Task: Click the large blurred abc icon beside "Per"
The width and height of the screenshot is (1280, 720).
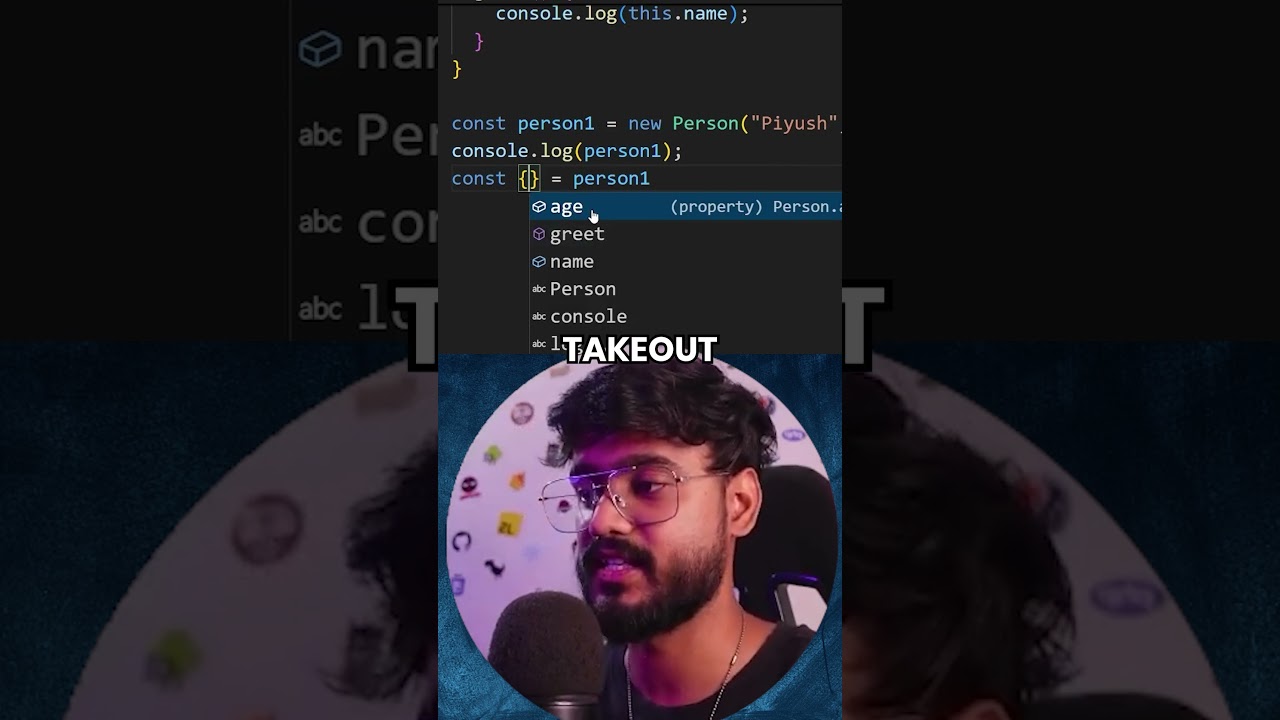Action: tap(320, 134)
